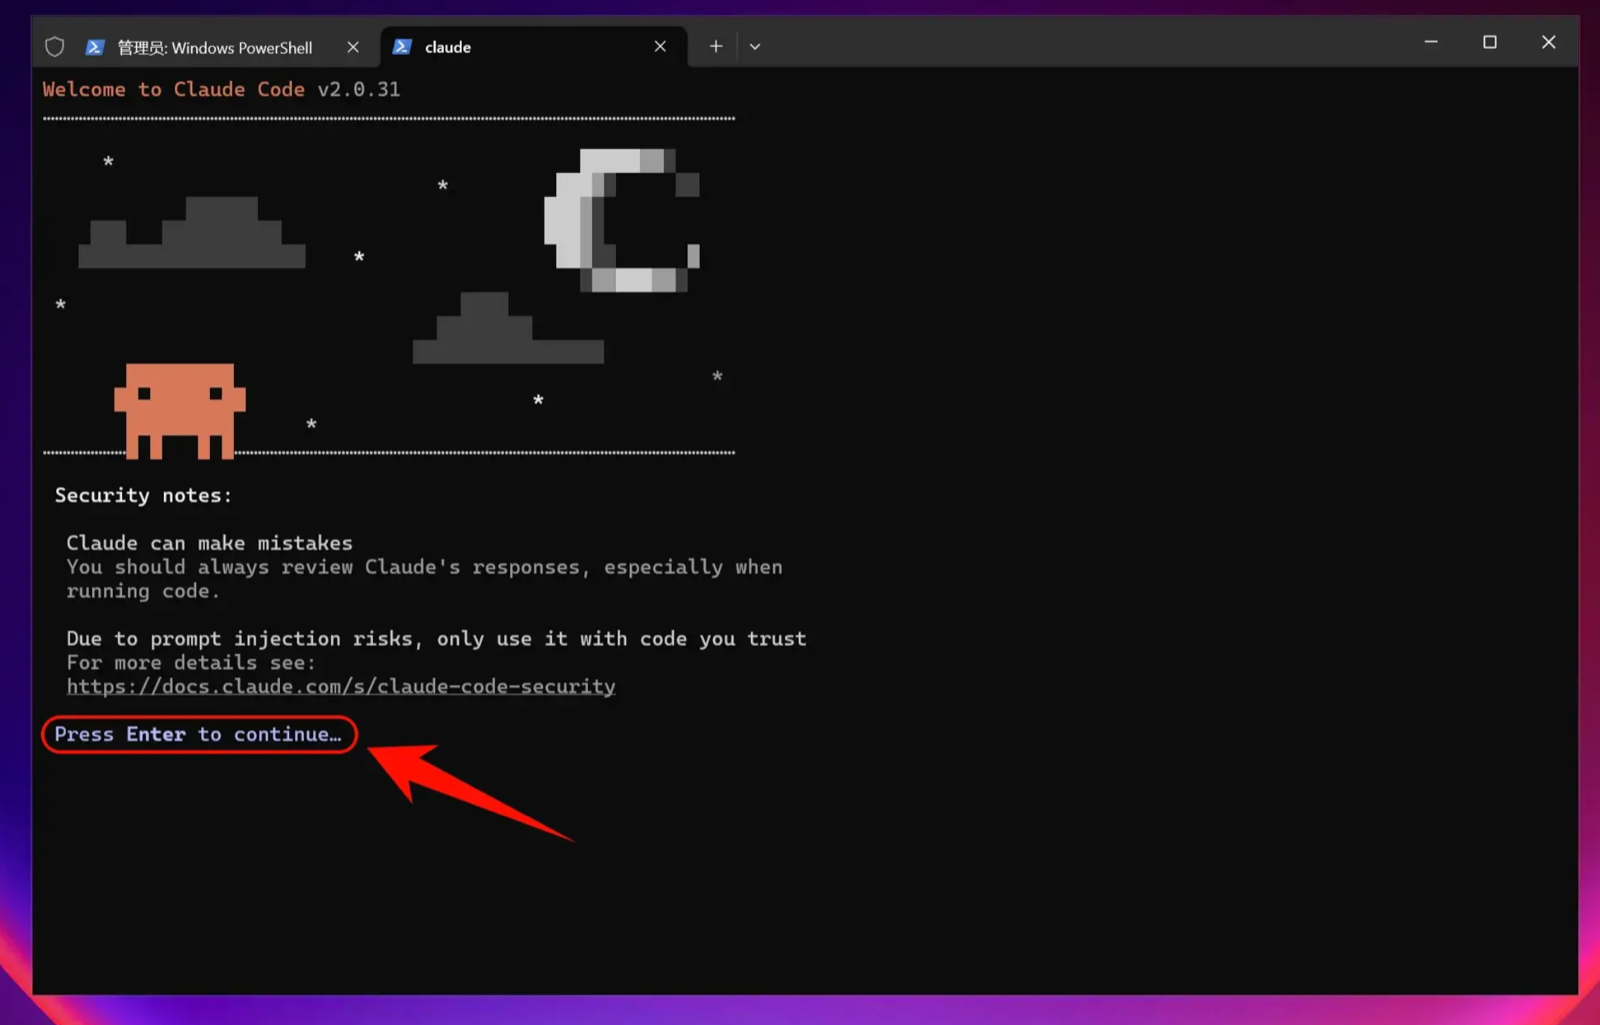Click the prompt injection risks warning line

tap(436, 639)
